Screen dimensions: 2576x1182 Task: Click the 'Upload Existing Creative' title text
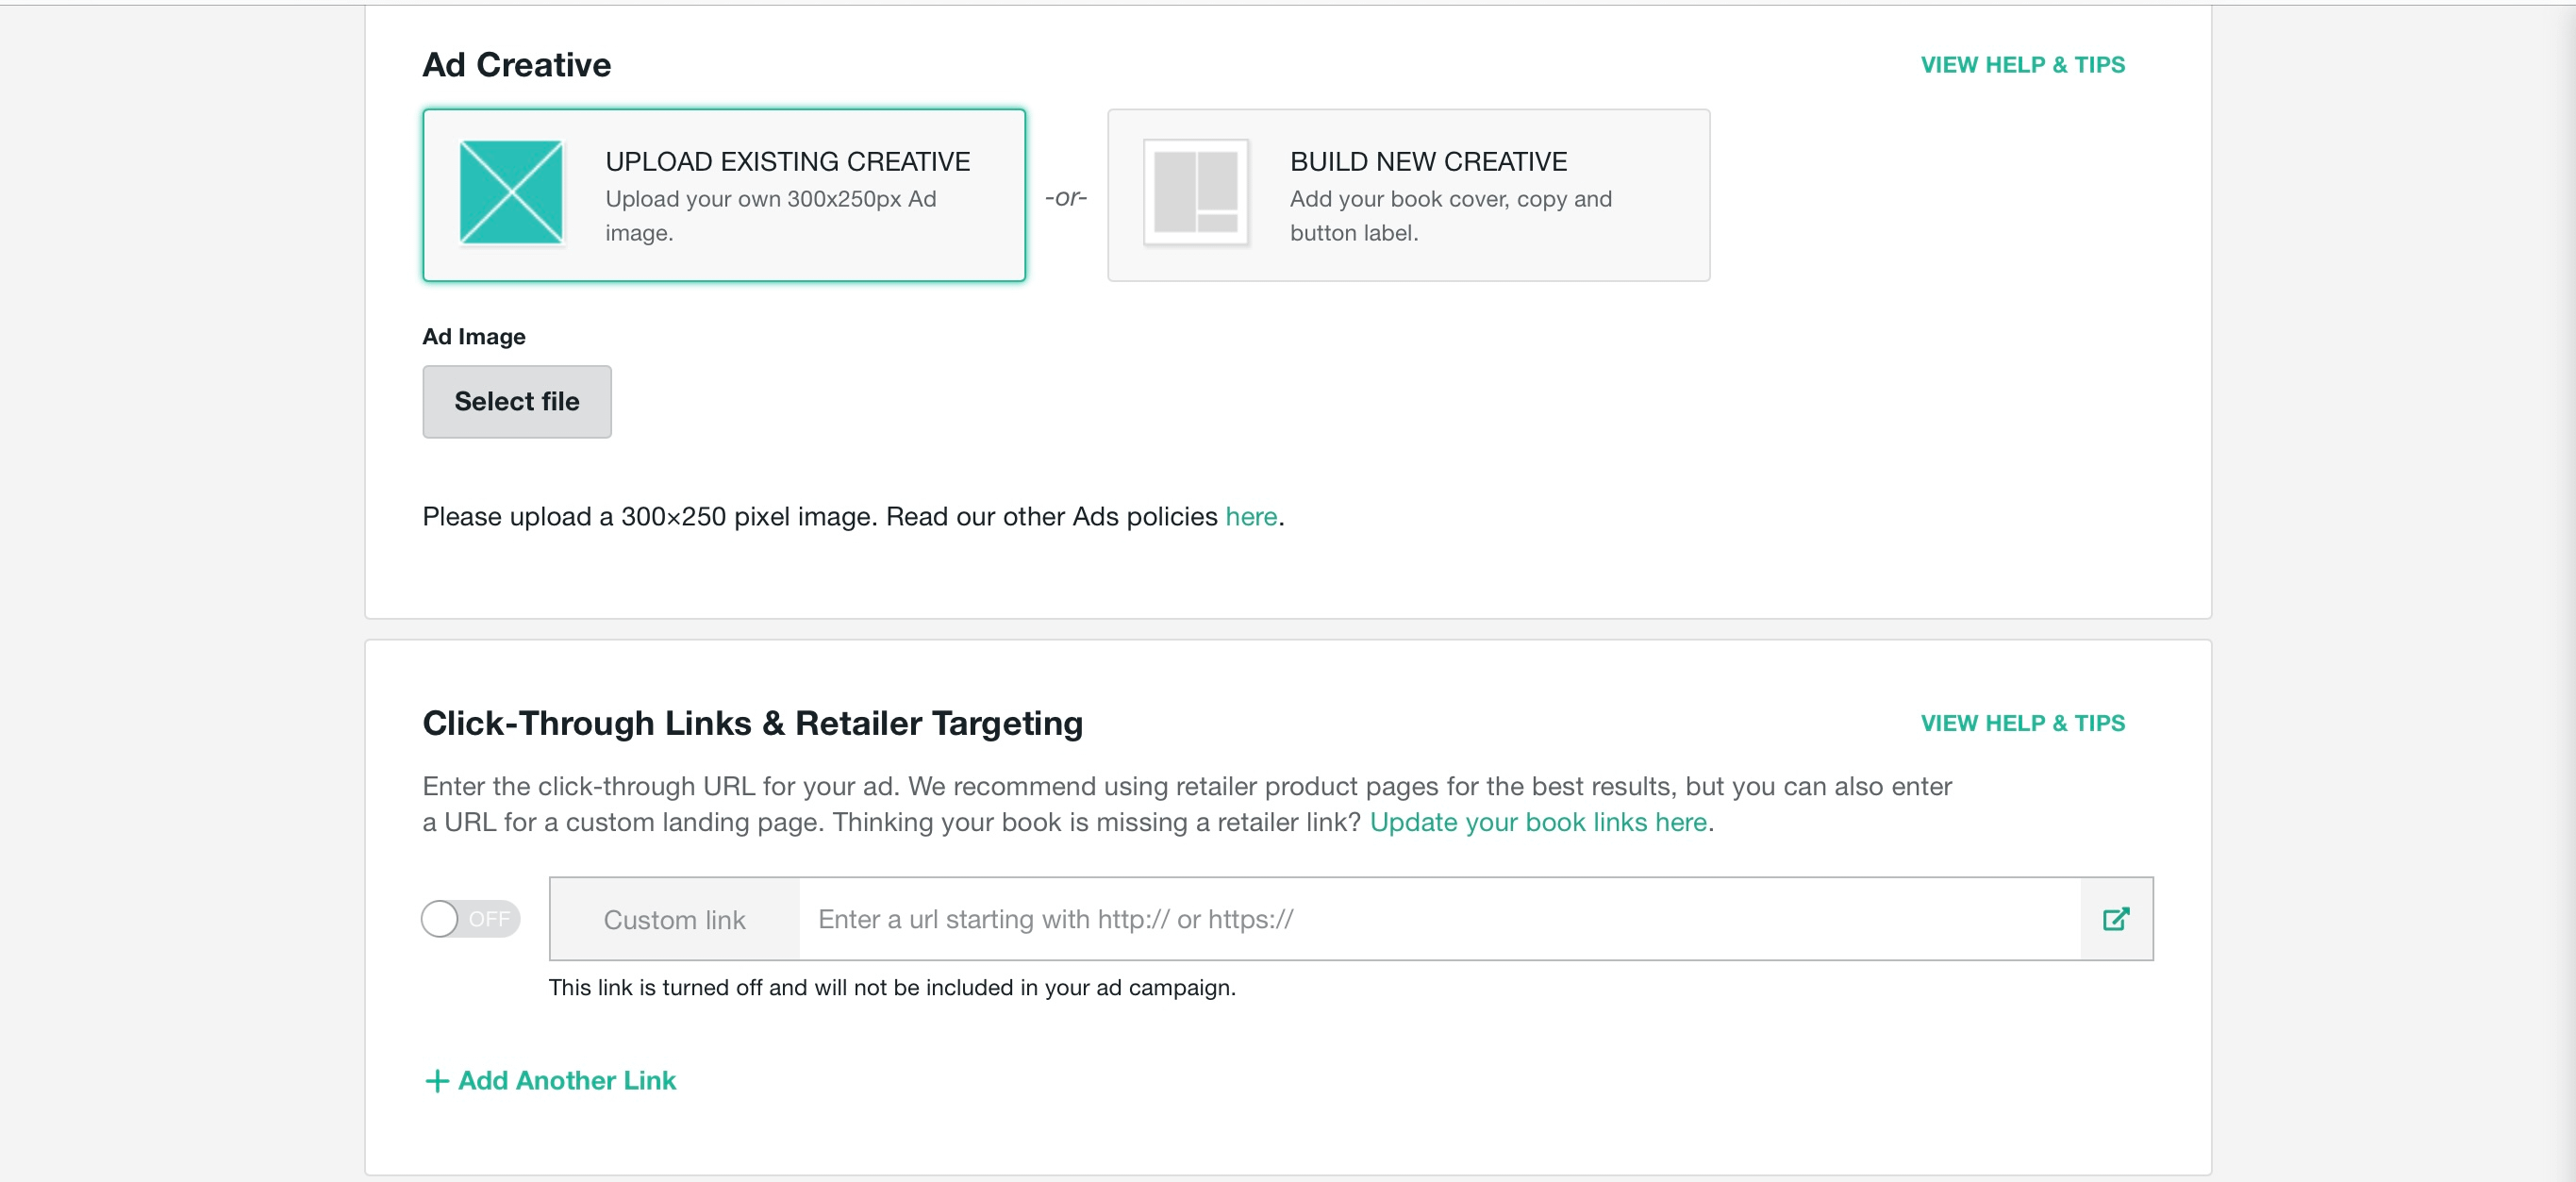point(788,161)
